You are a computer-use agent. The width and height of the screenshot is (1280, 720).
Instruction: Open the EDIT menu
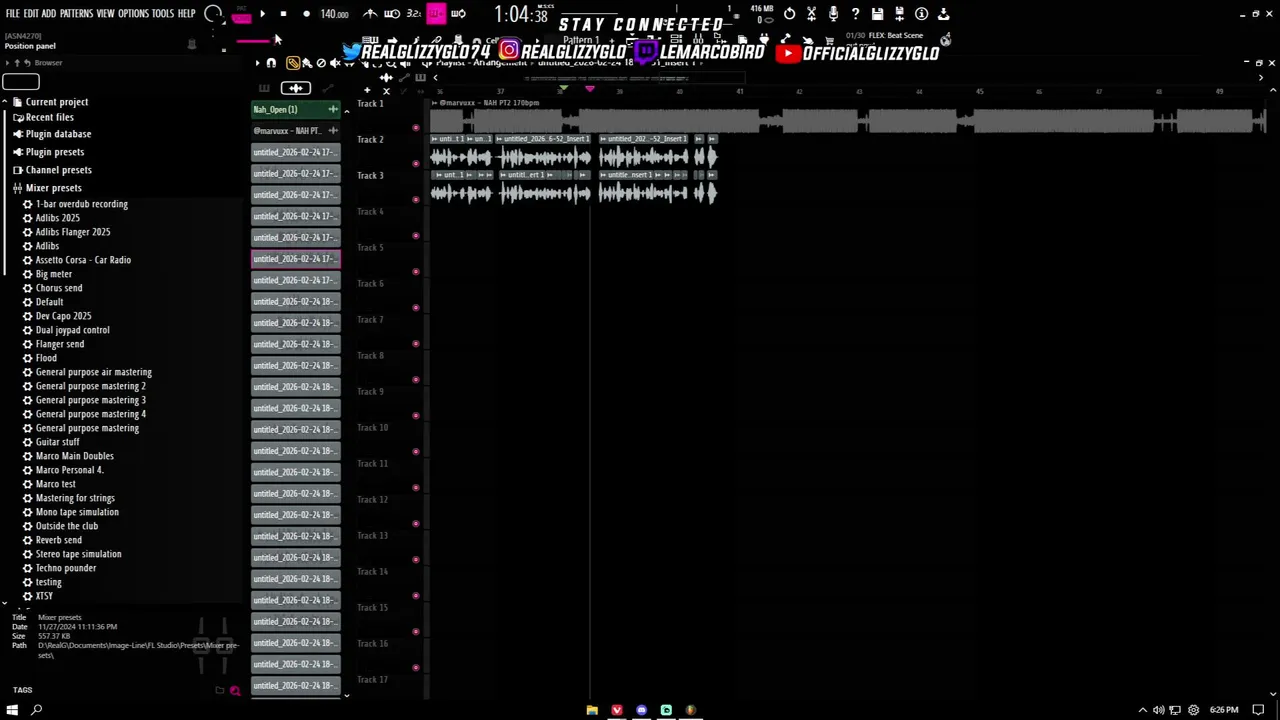(x=31, y=14)
